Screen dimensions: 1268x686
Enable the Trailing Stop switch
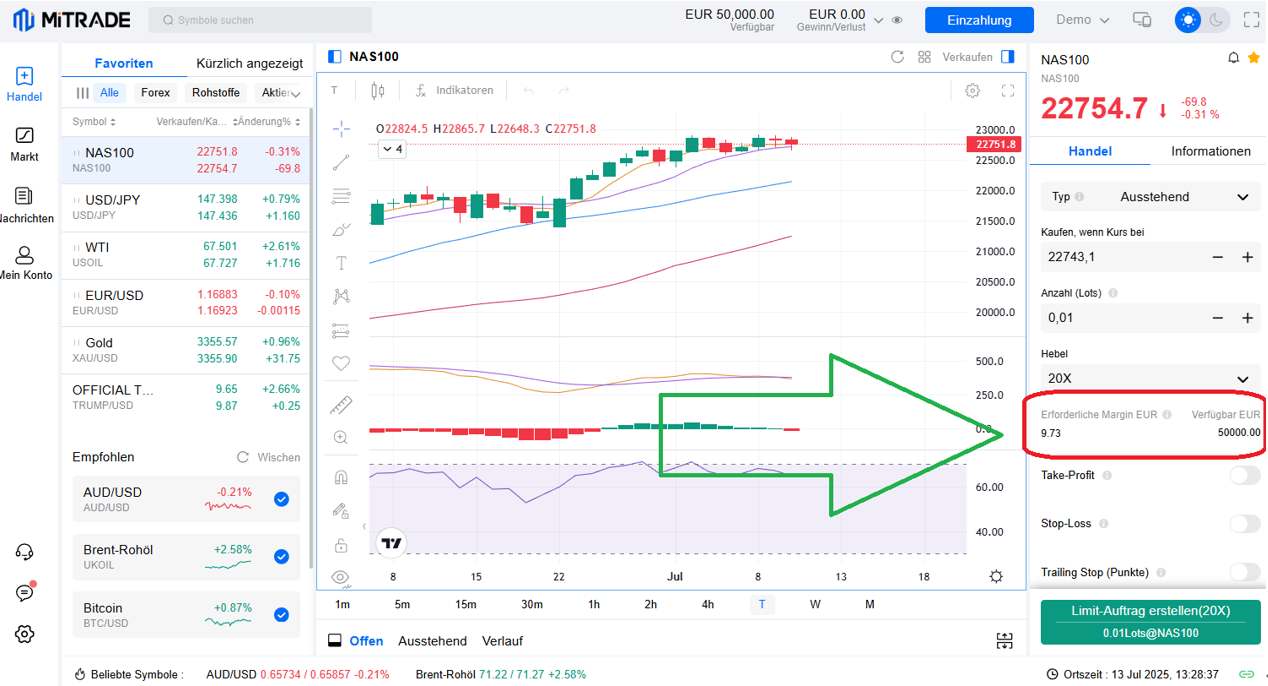[1245, 572]
